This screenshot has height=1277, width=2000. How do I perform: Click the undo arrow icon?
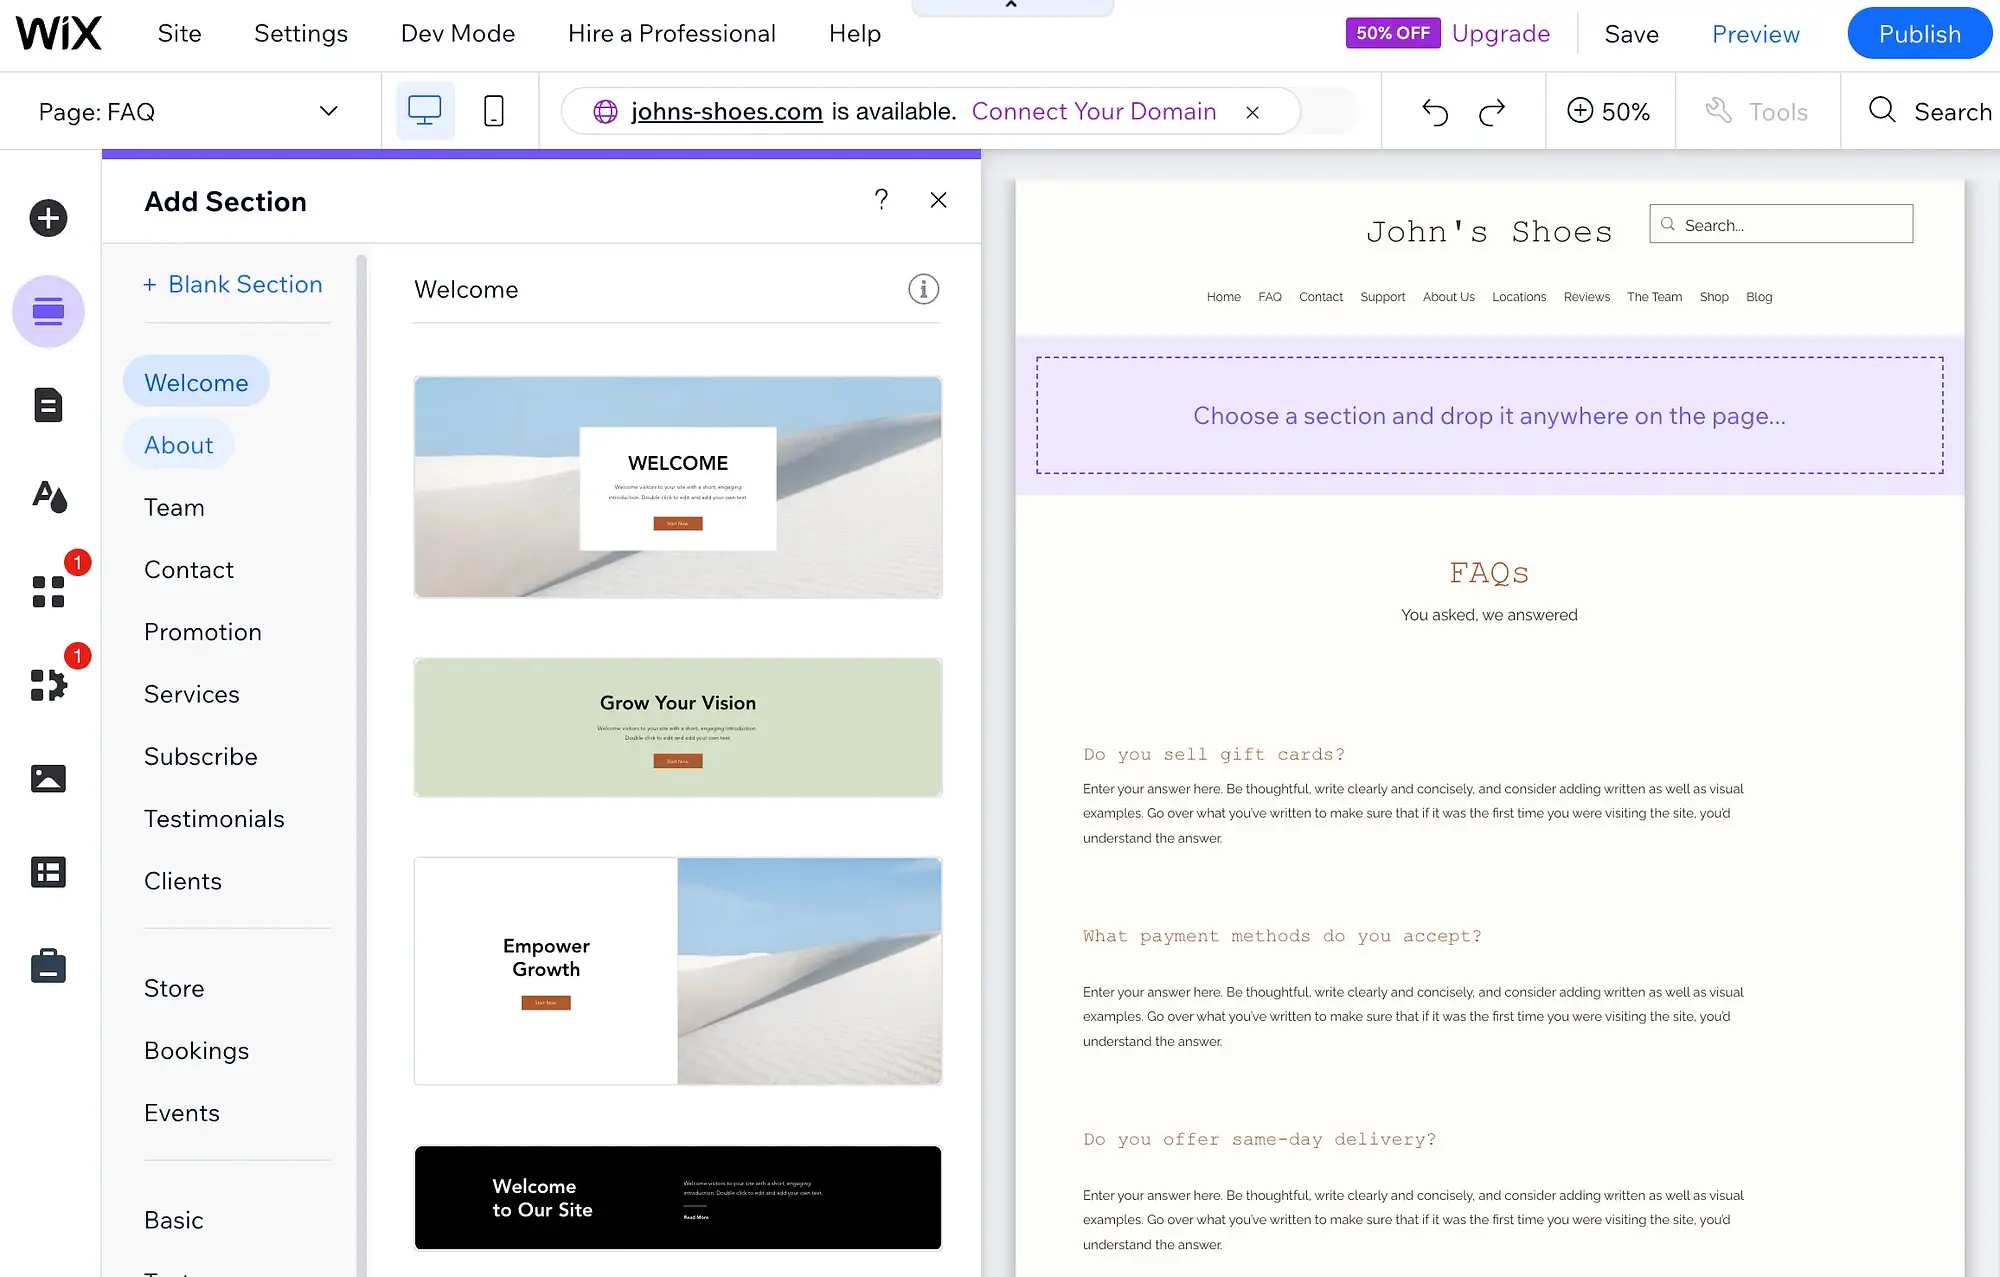1434,109
